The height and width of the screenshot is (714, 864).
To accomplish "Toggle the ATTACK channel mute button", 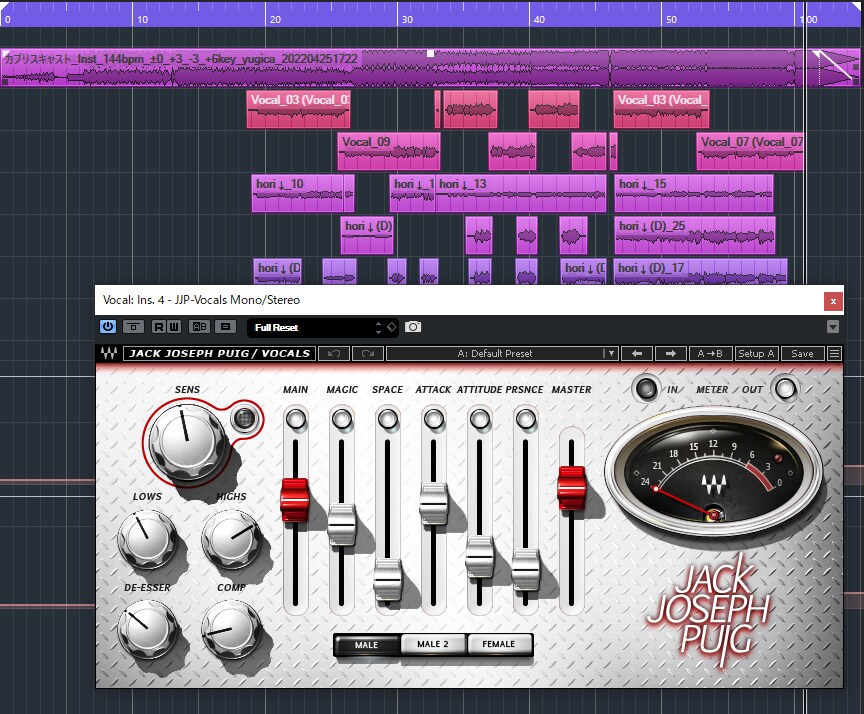I will [x=434, y=419].
